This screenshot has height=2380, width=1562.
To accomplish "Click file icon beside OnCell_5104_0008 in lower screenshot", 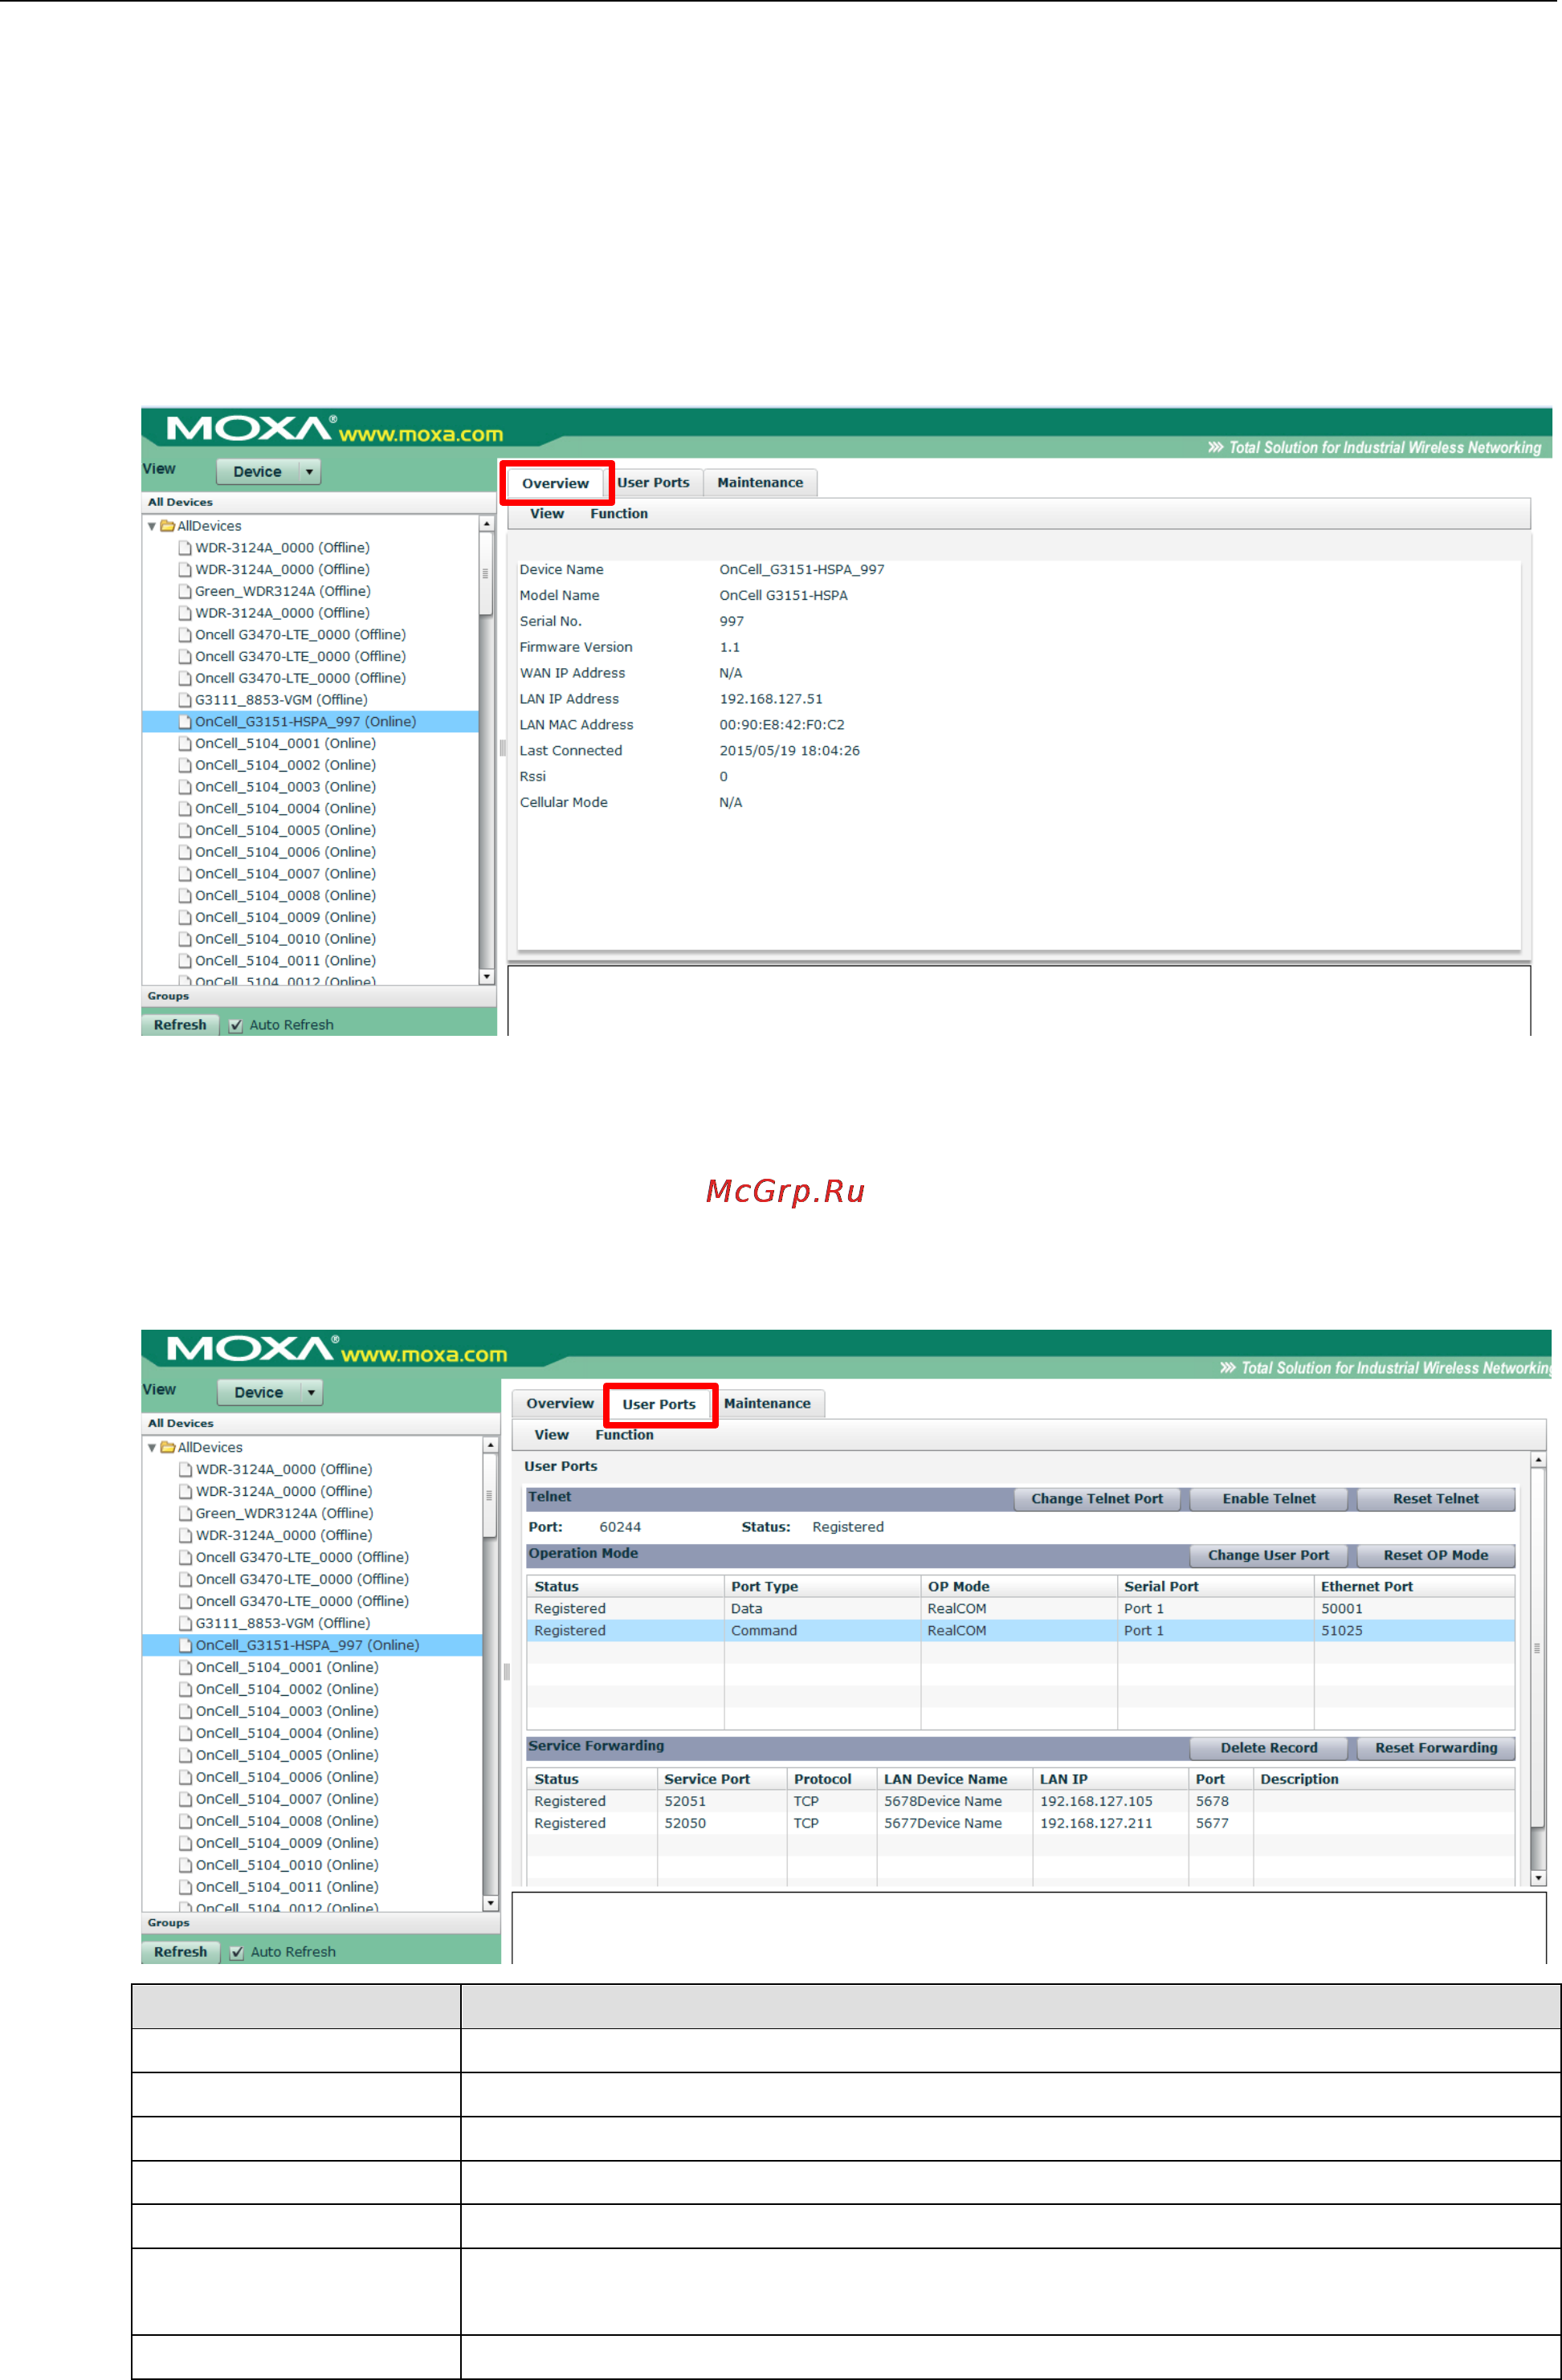I will pyautogui.click(x=185, y=1821).
